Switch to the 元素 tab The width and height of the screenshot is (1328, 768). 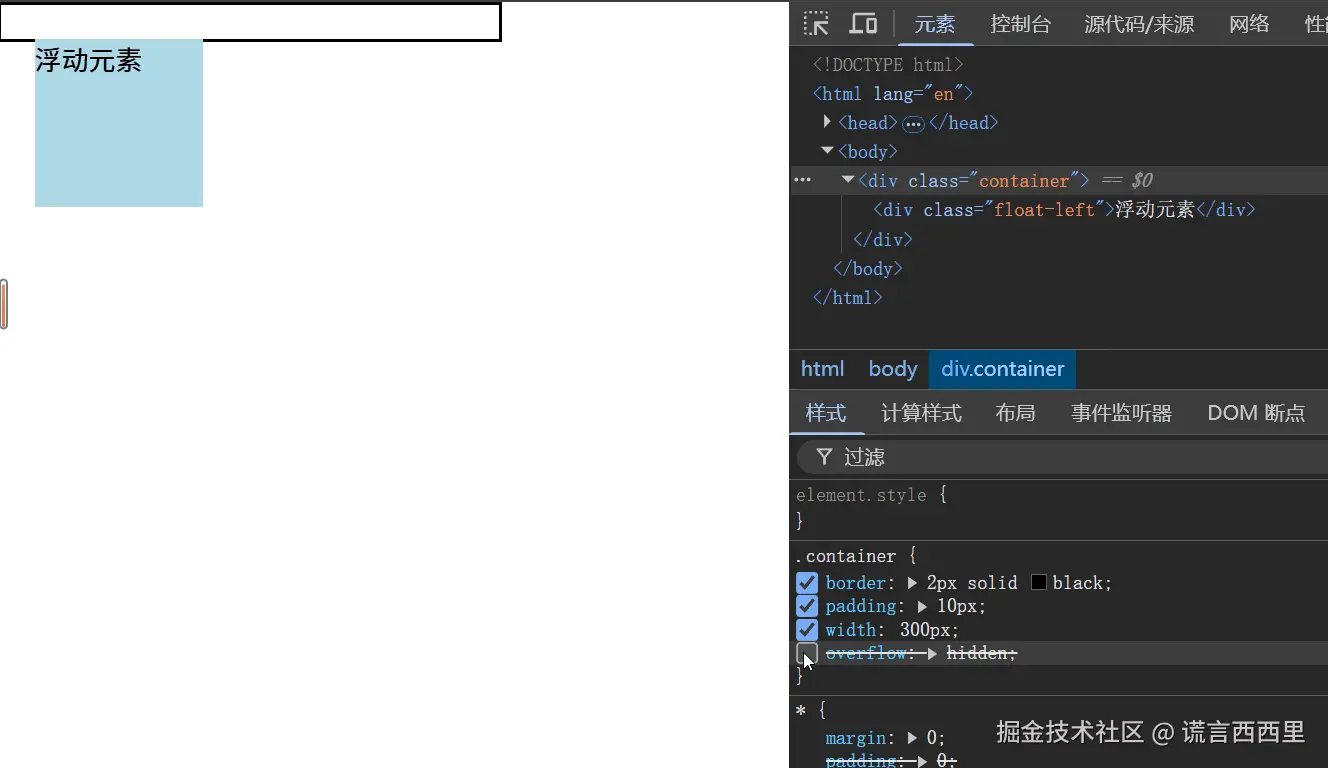tap(935, 24)
